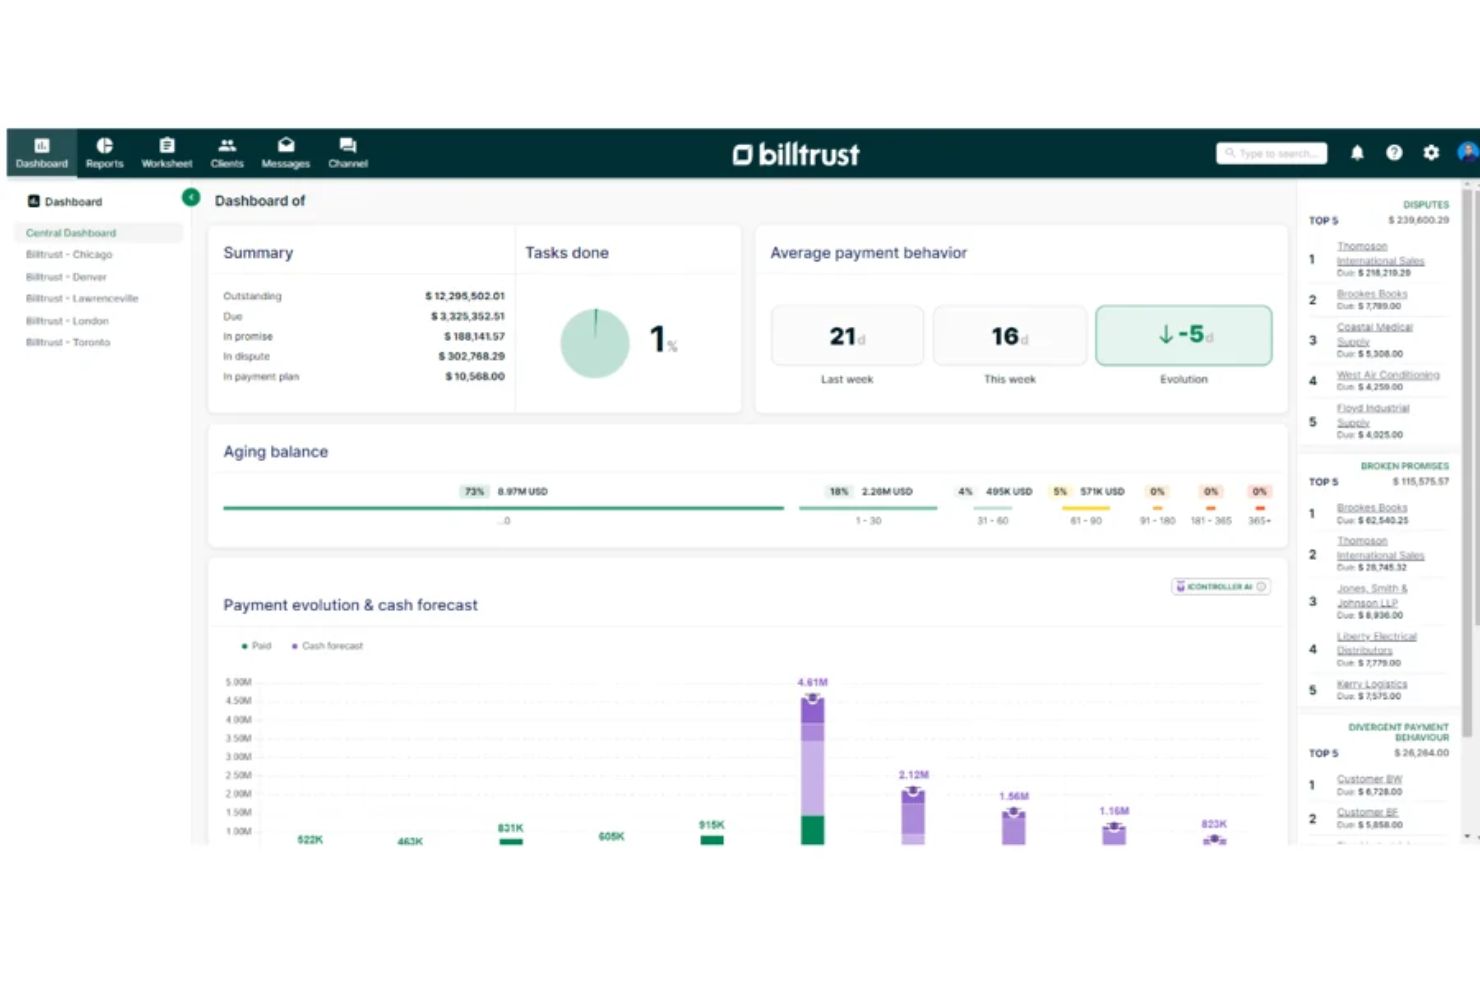Open Brookes Books under Broken Promises
The image size is (1480, 987).
tap(1372, 508)
